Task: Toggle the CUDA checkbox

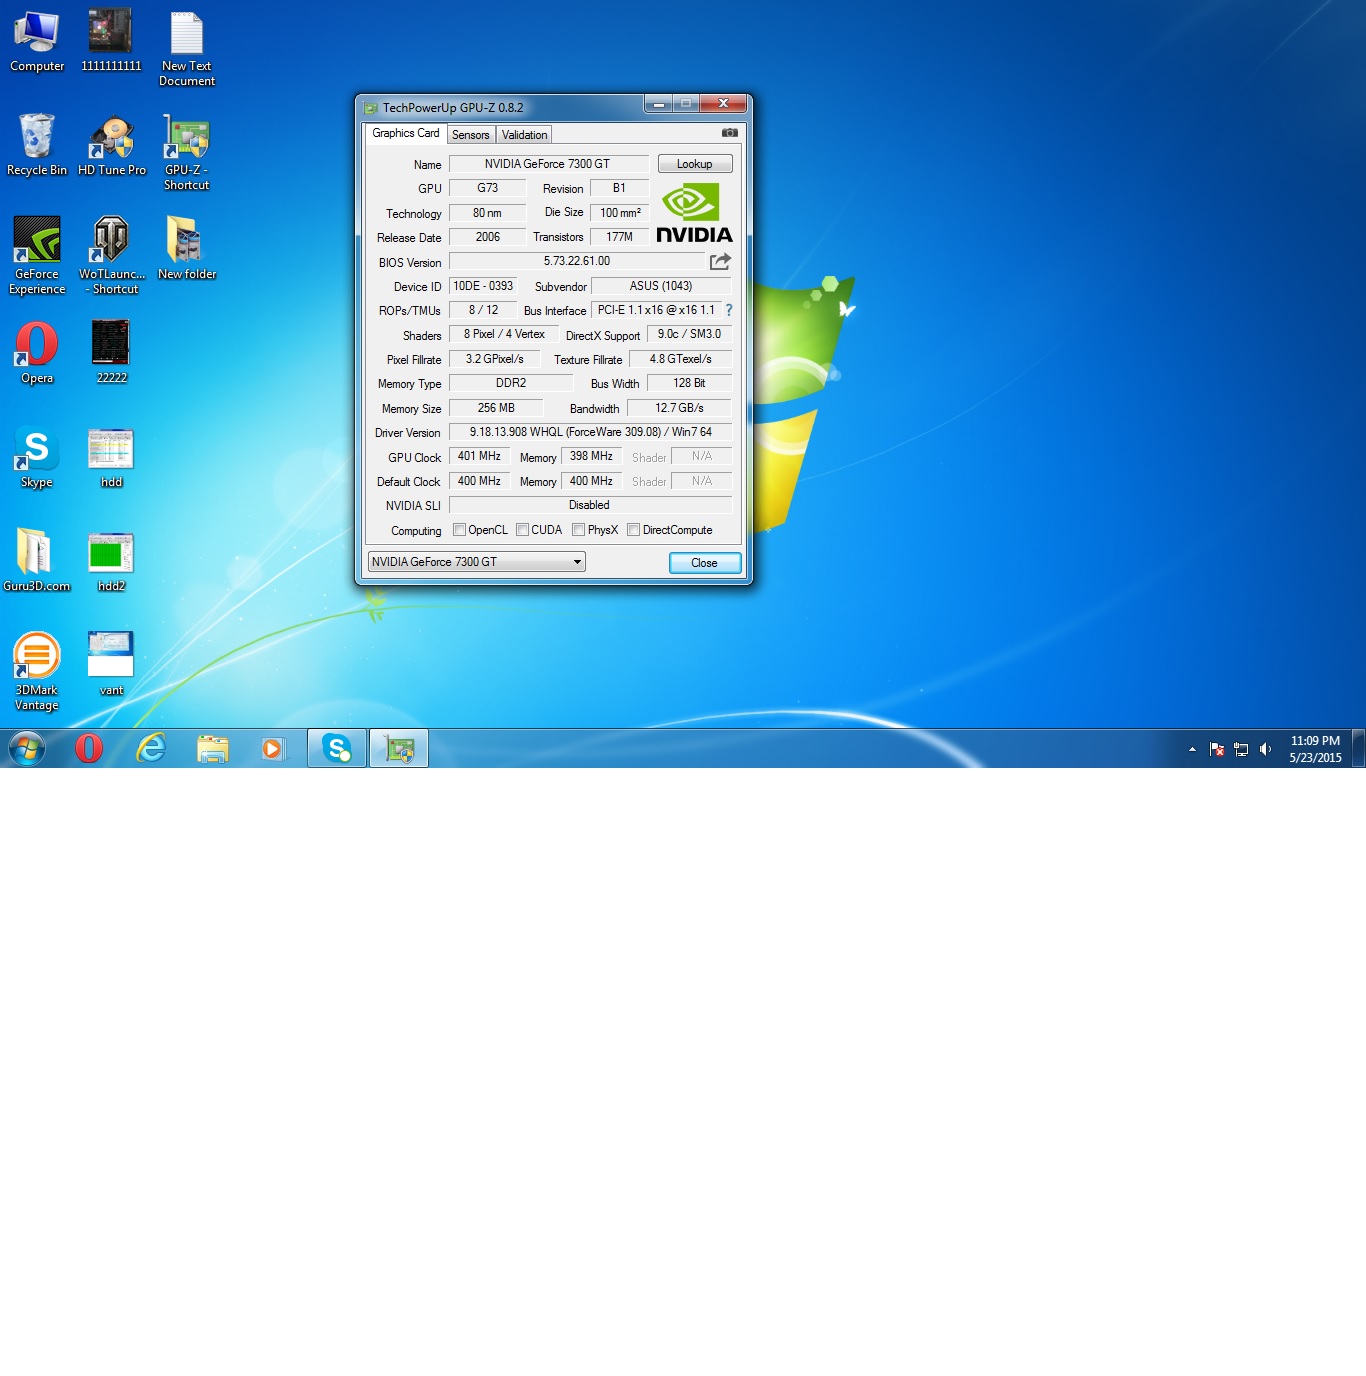Action: pos(522,530)
